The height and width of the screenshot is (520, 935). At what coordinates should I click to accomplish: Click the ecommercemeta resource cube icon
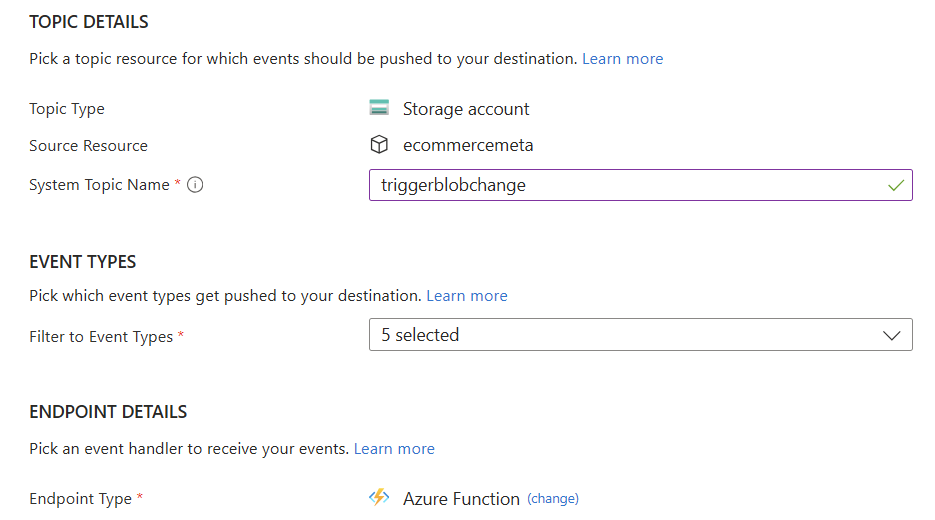(x=379, y=144)
